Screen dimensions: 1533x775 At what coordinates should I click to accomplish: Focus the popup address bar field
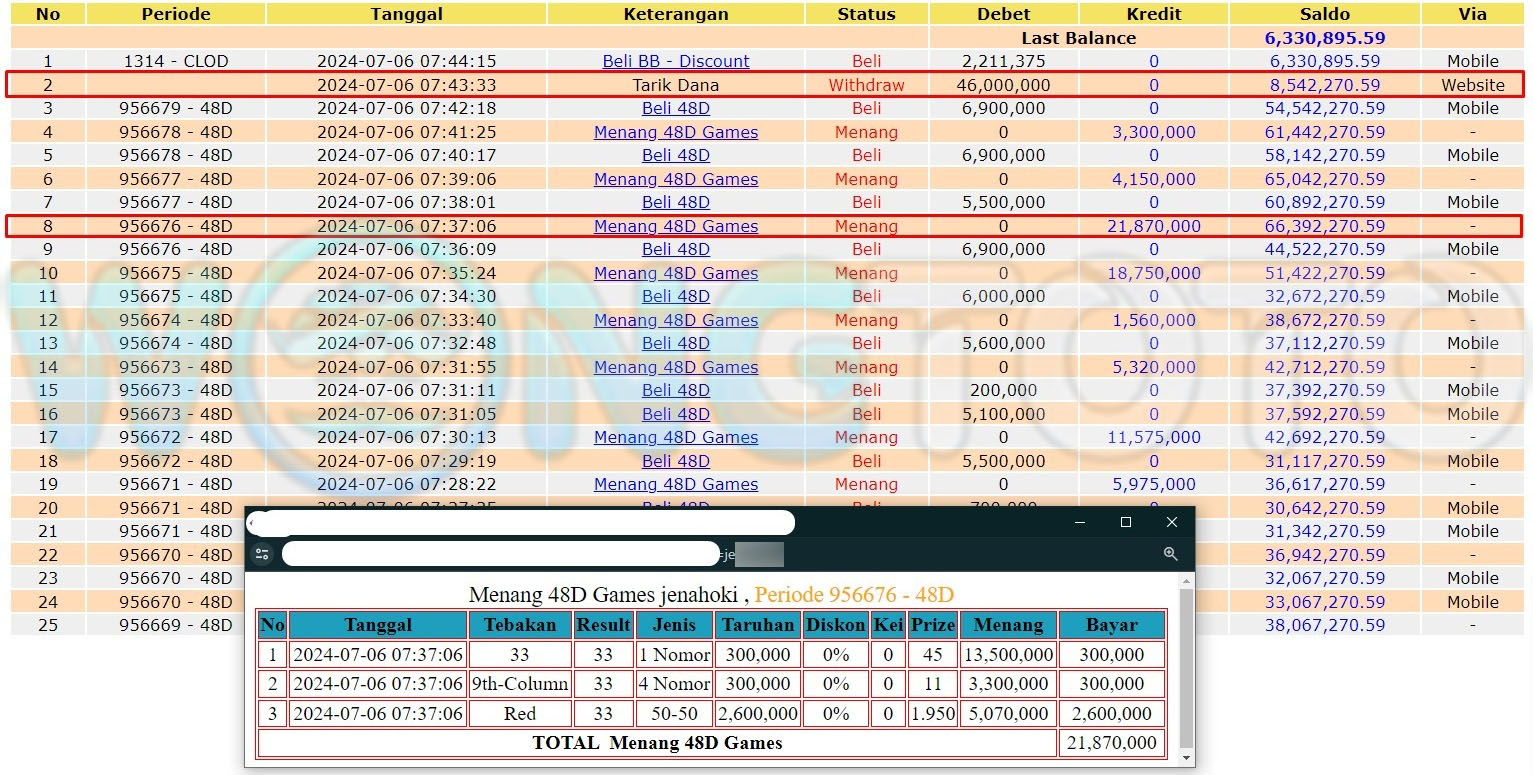(500, 554)
